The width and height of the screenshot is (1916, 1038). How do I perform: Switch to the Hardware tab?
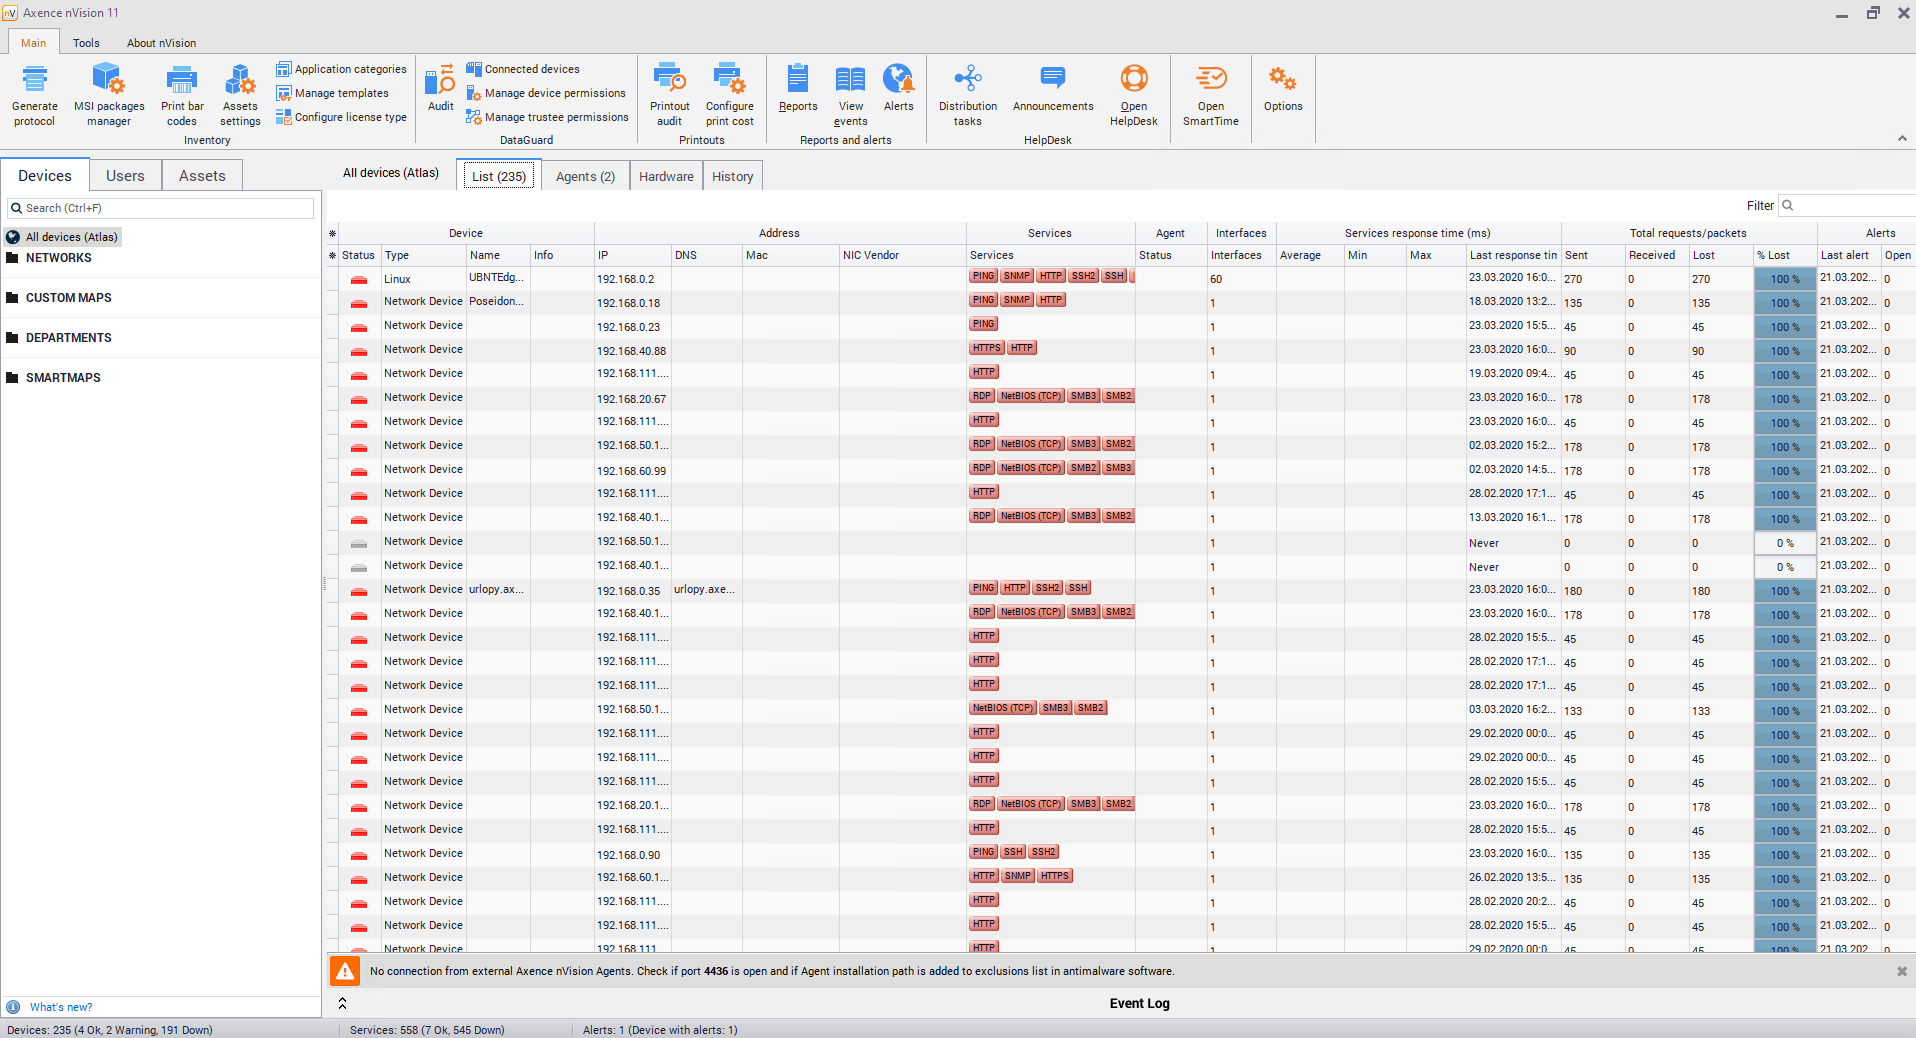(666, 176)
